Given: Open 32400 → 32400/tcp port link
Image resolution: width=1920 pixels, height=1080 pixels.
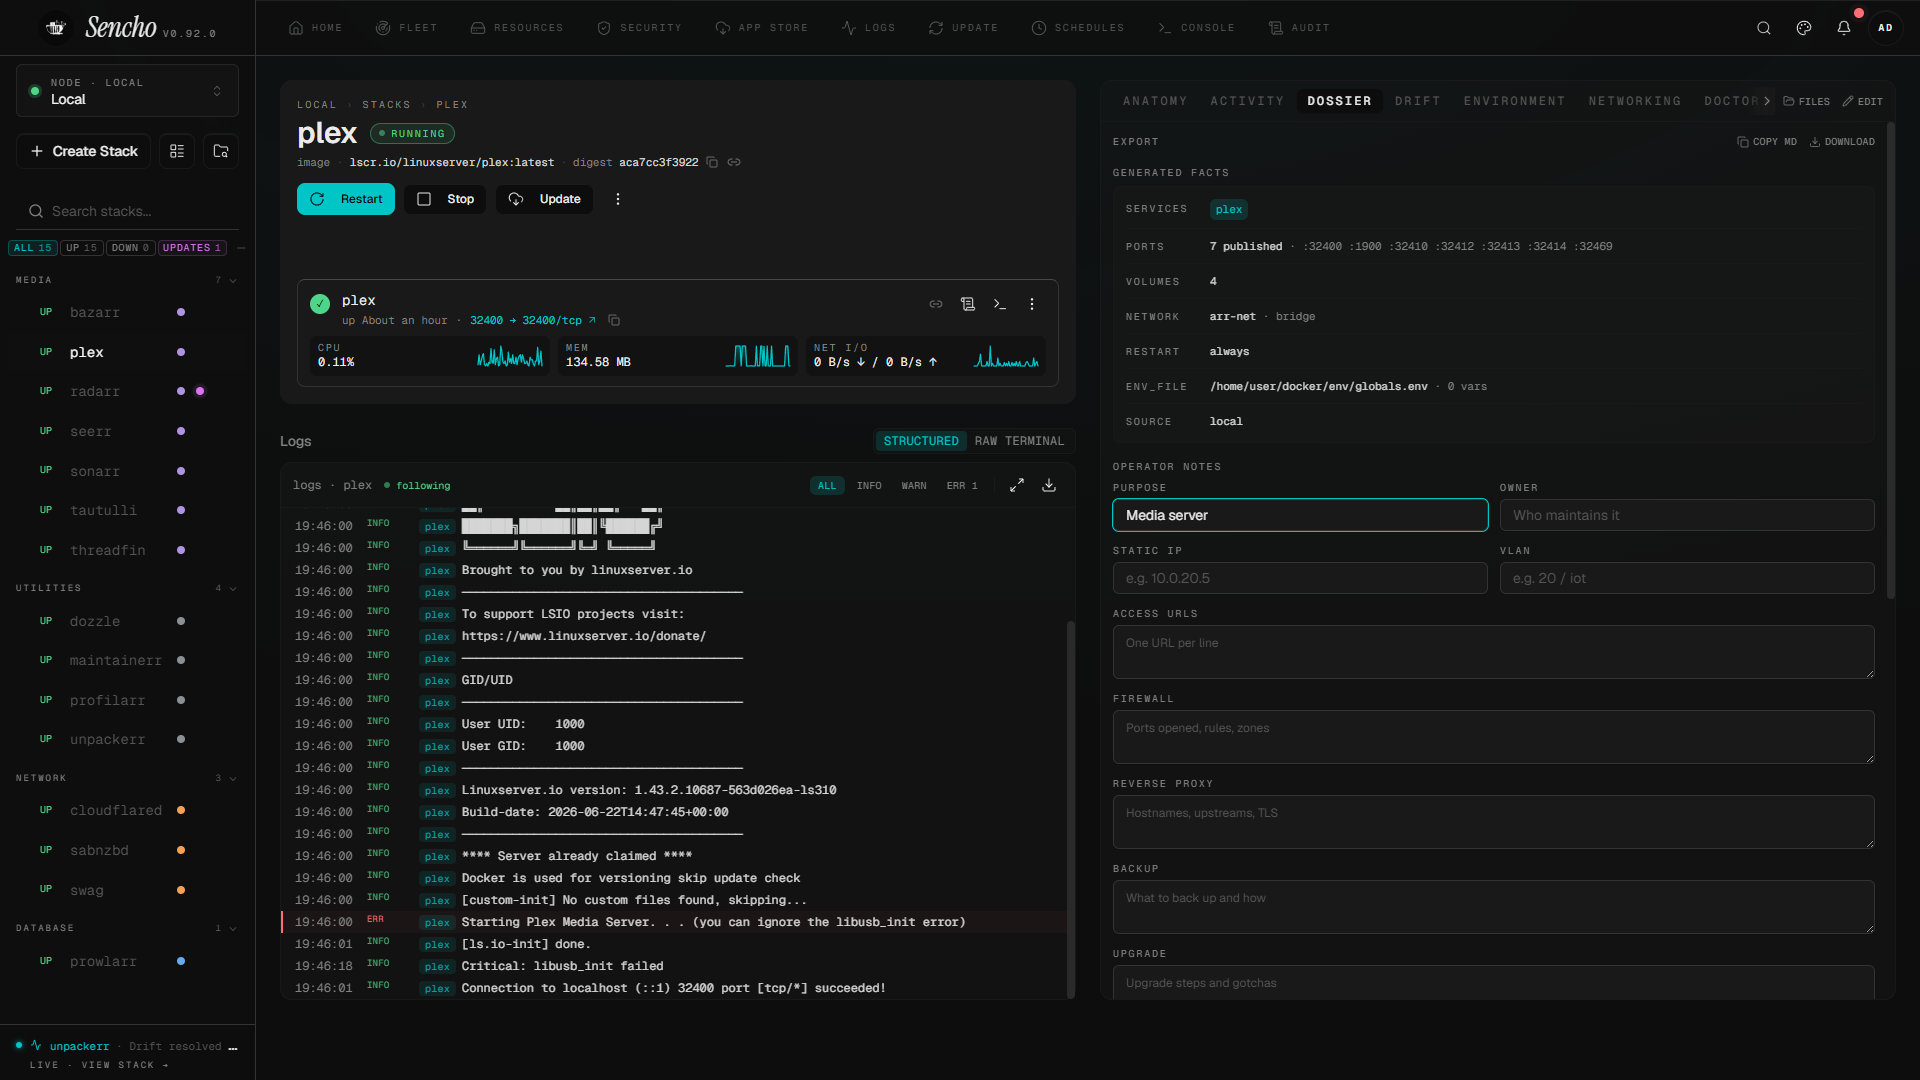Looking at the screenshot, I should 533,321.
